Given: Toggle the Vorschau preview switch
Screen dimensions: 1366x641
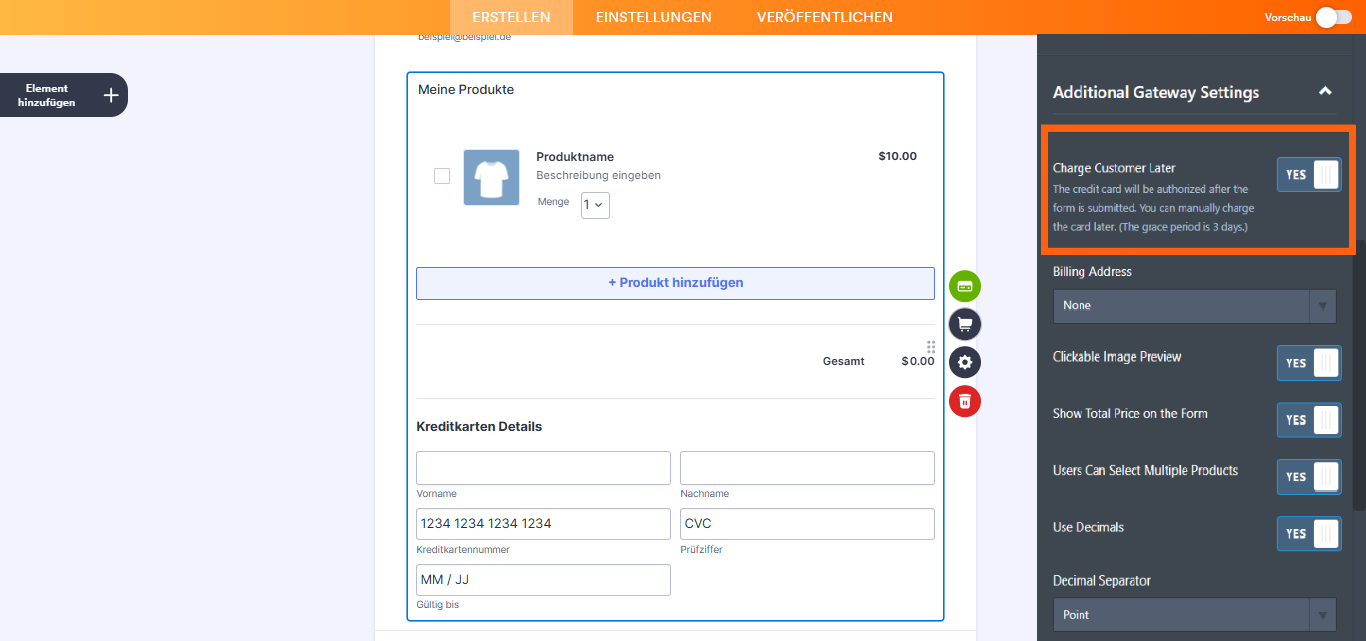Looking at the screenshot, I should (x=1333, y=17).
